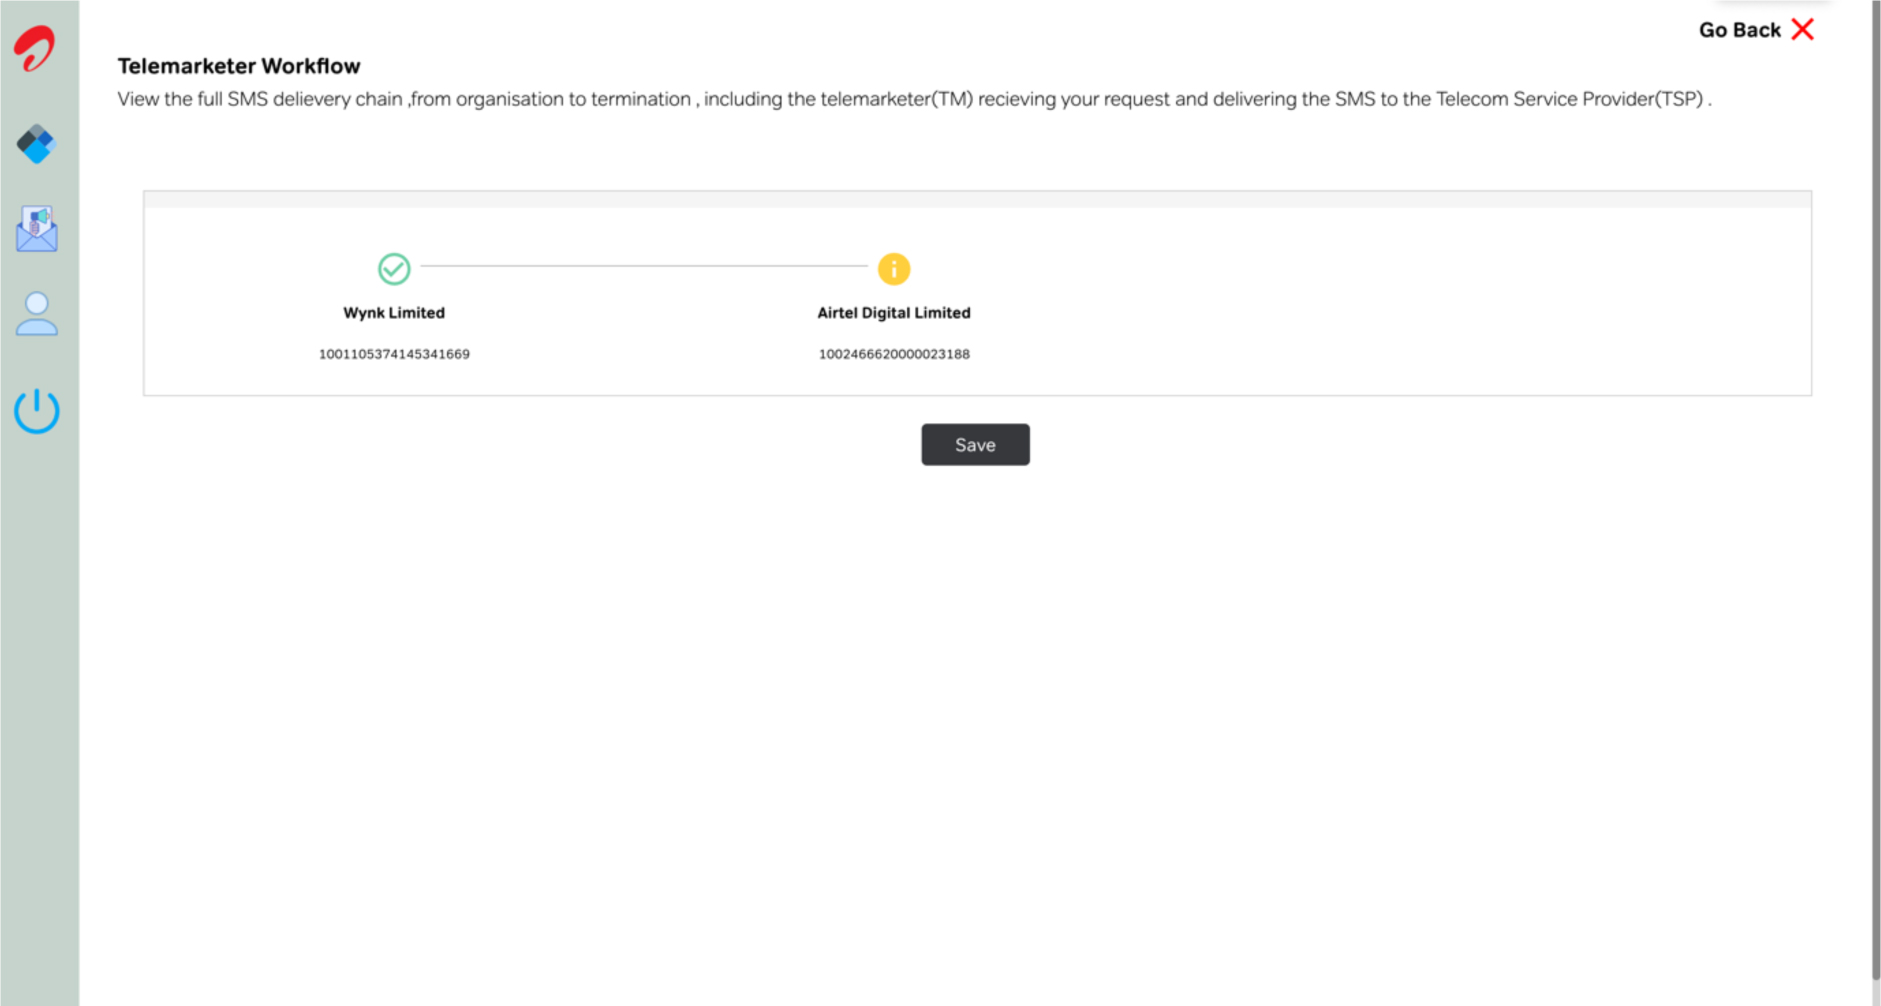Select the Airtel Digital Limited label

[894, 313]
